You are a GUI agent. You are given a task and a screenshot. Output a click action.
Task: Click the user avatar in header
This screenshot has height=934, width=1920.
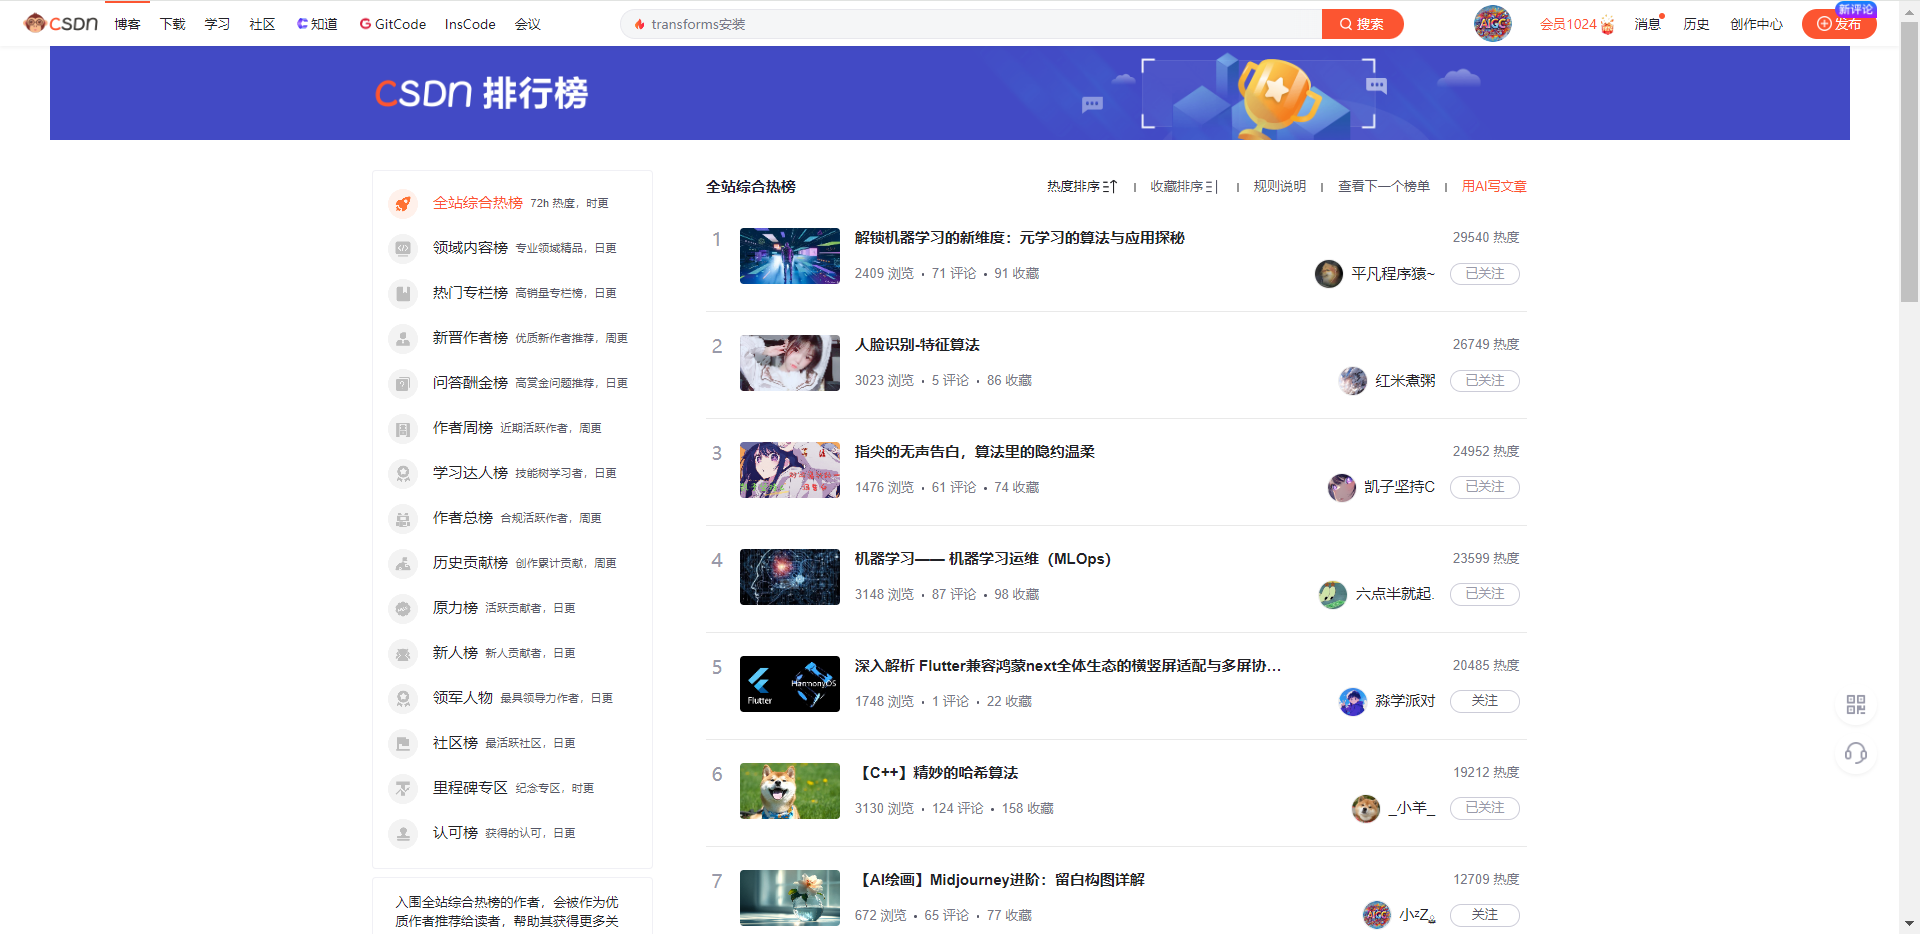[1492, 23]
